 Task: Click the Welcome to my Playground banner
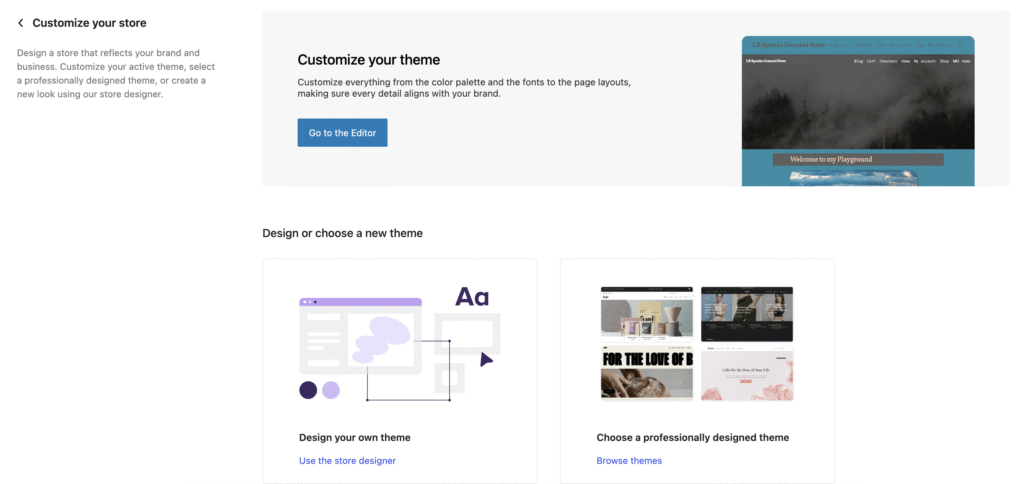tap(857, 159)
